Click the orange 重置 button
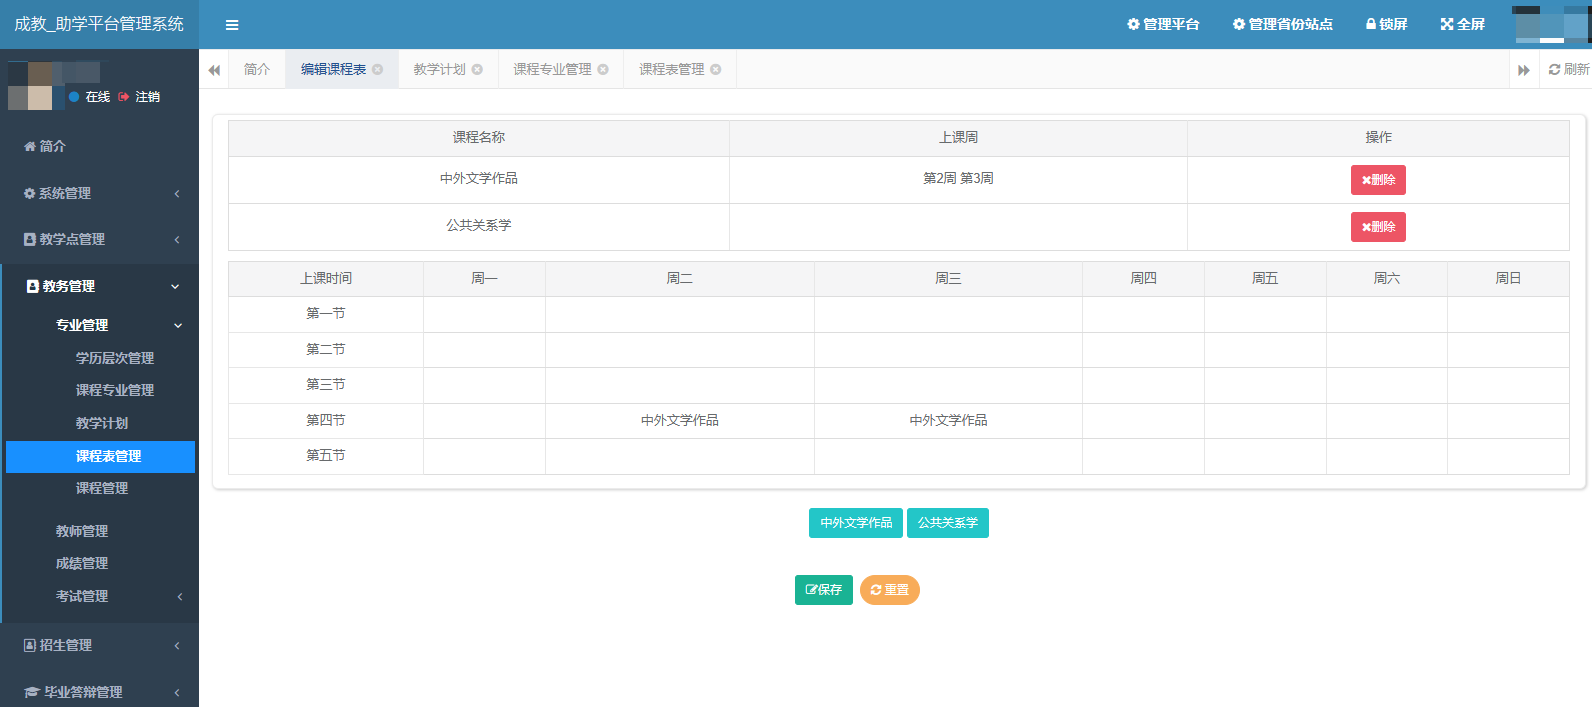1592x707 pixels. tap(889, 590)
